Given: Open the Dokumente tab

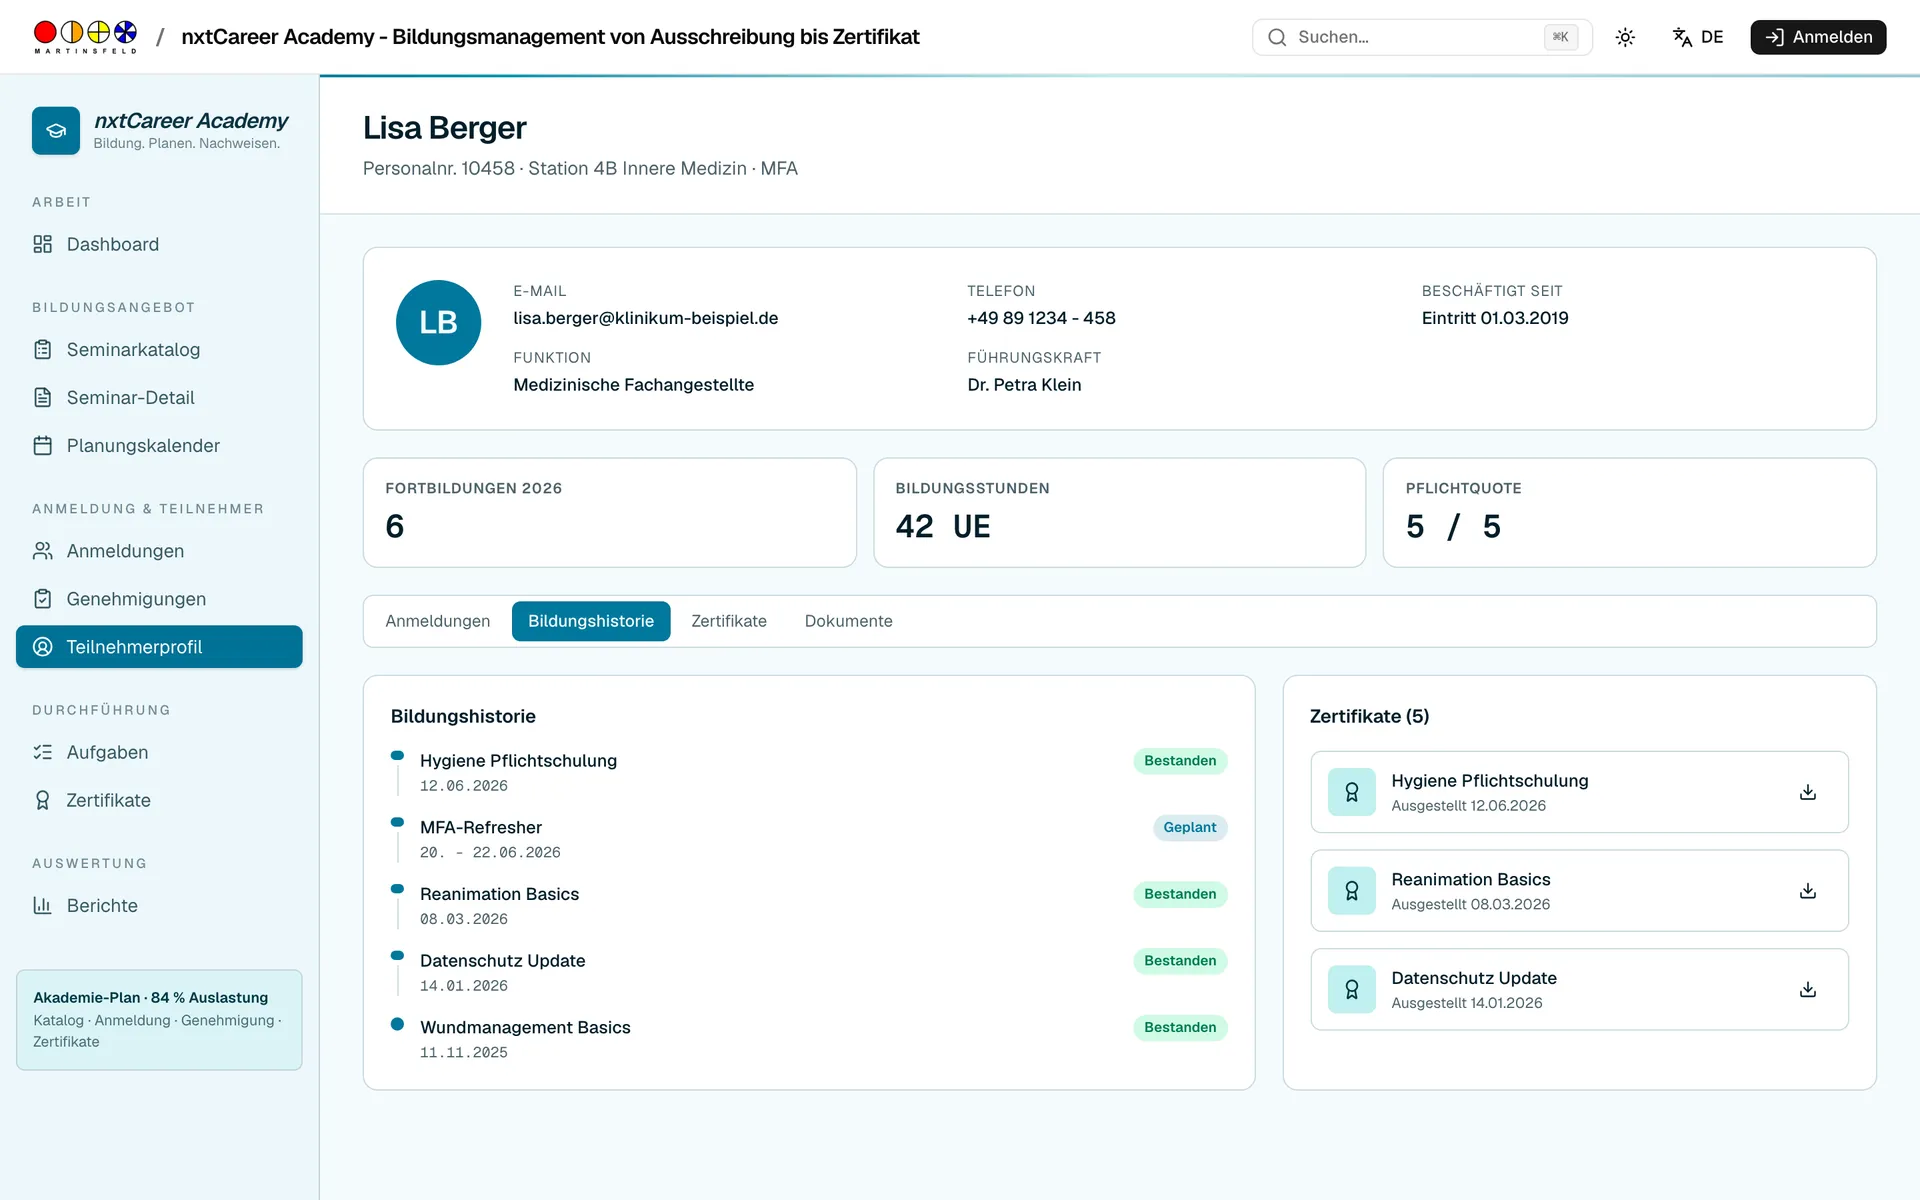Looking at the screenshot, I should click(848, 621).
